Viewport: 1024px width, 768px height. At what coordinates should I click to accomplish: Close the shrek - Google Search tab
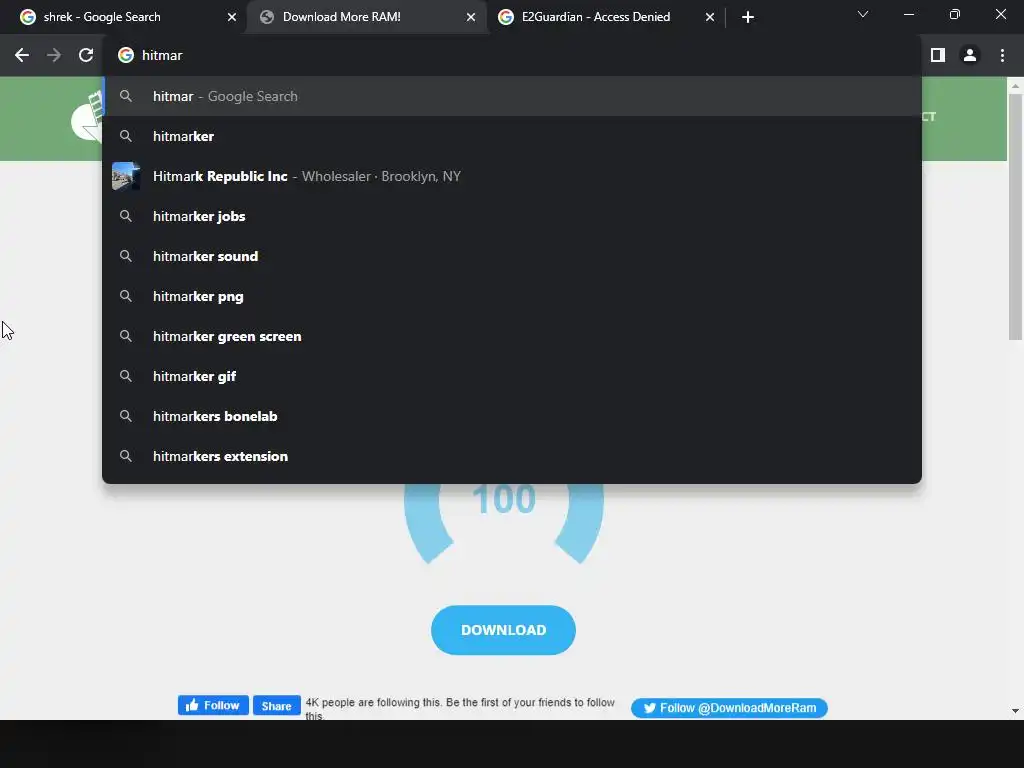click(x=232, y=17)
